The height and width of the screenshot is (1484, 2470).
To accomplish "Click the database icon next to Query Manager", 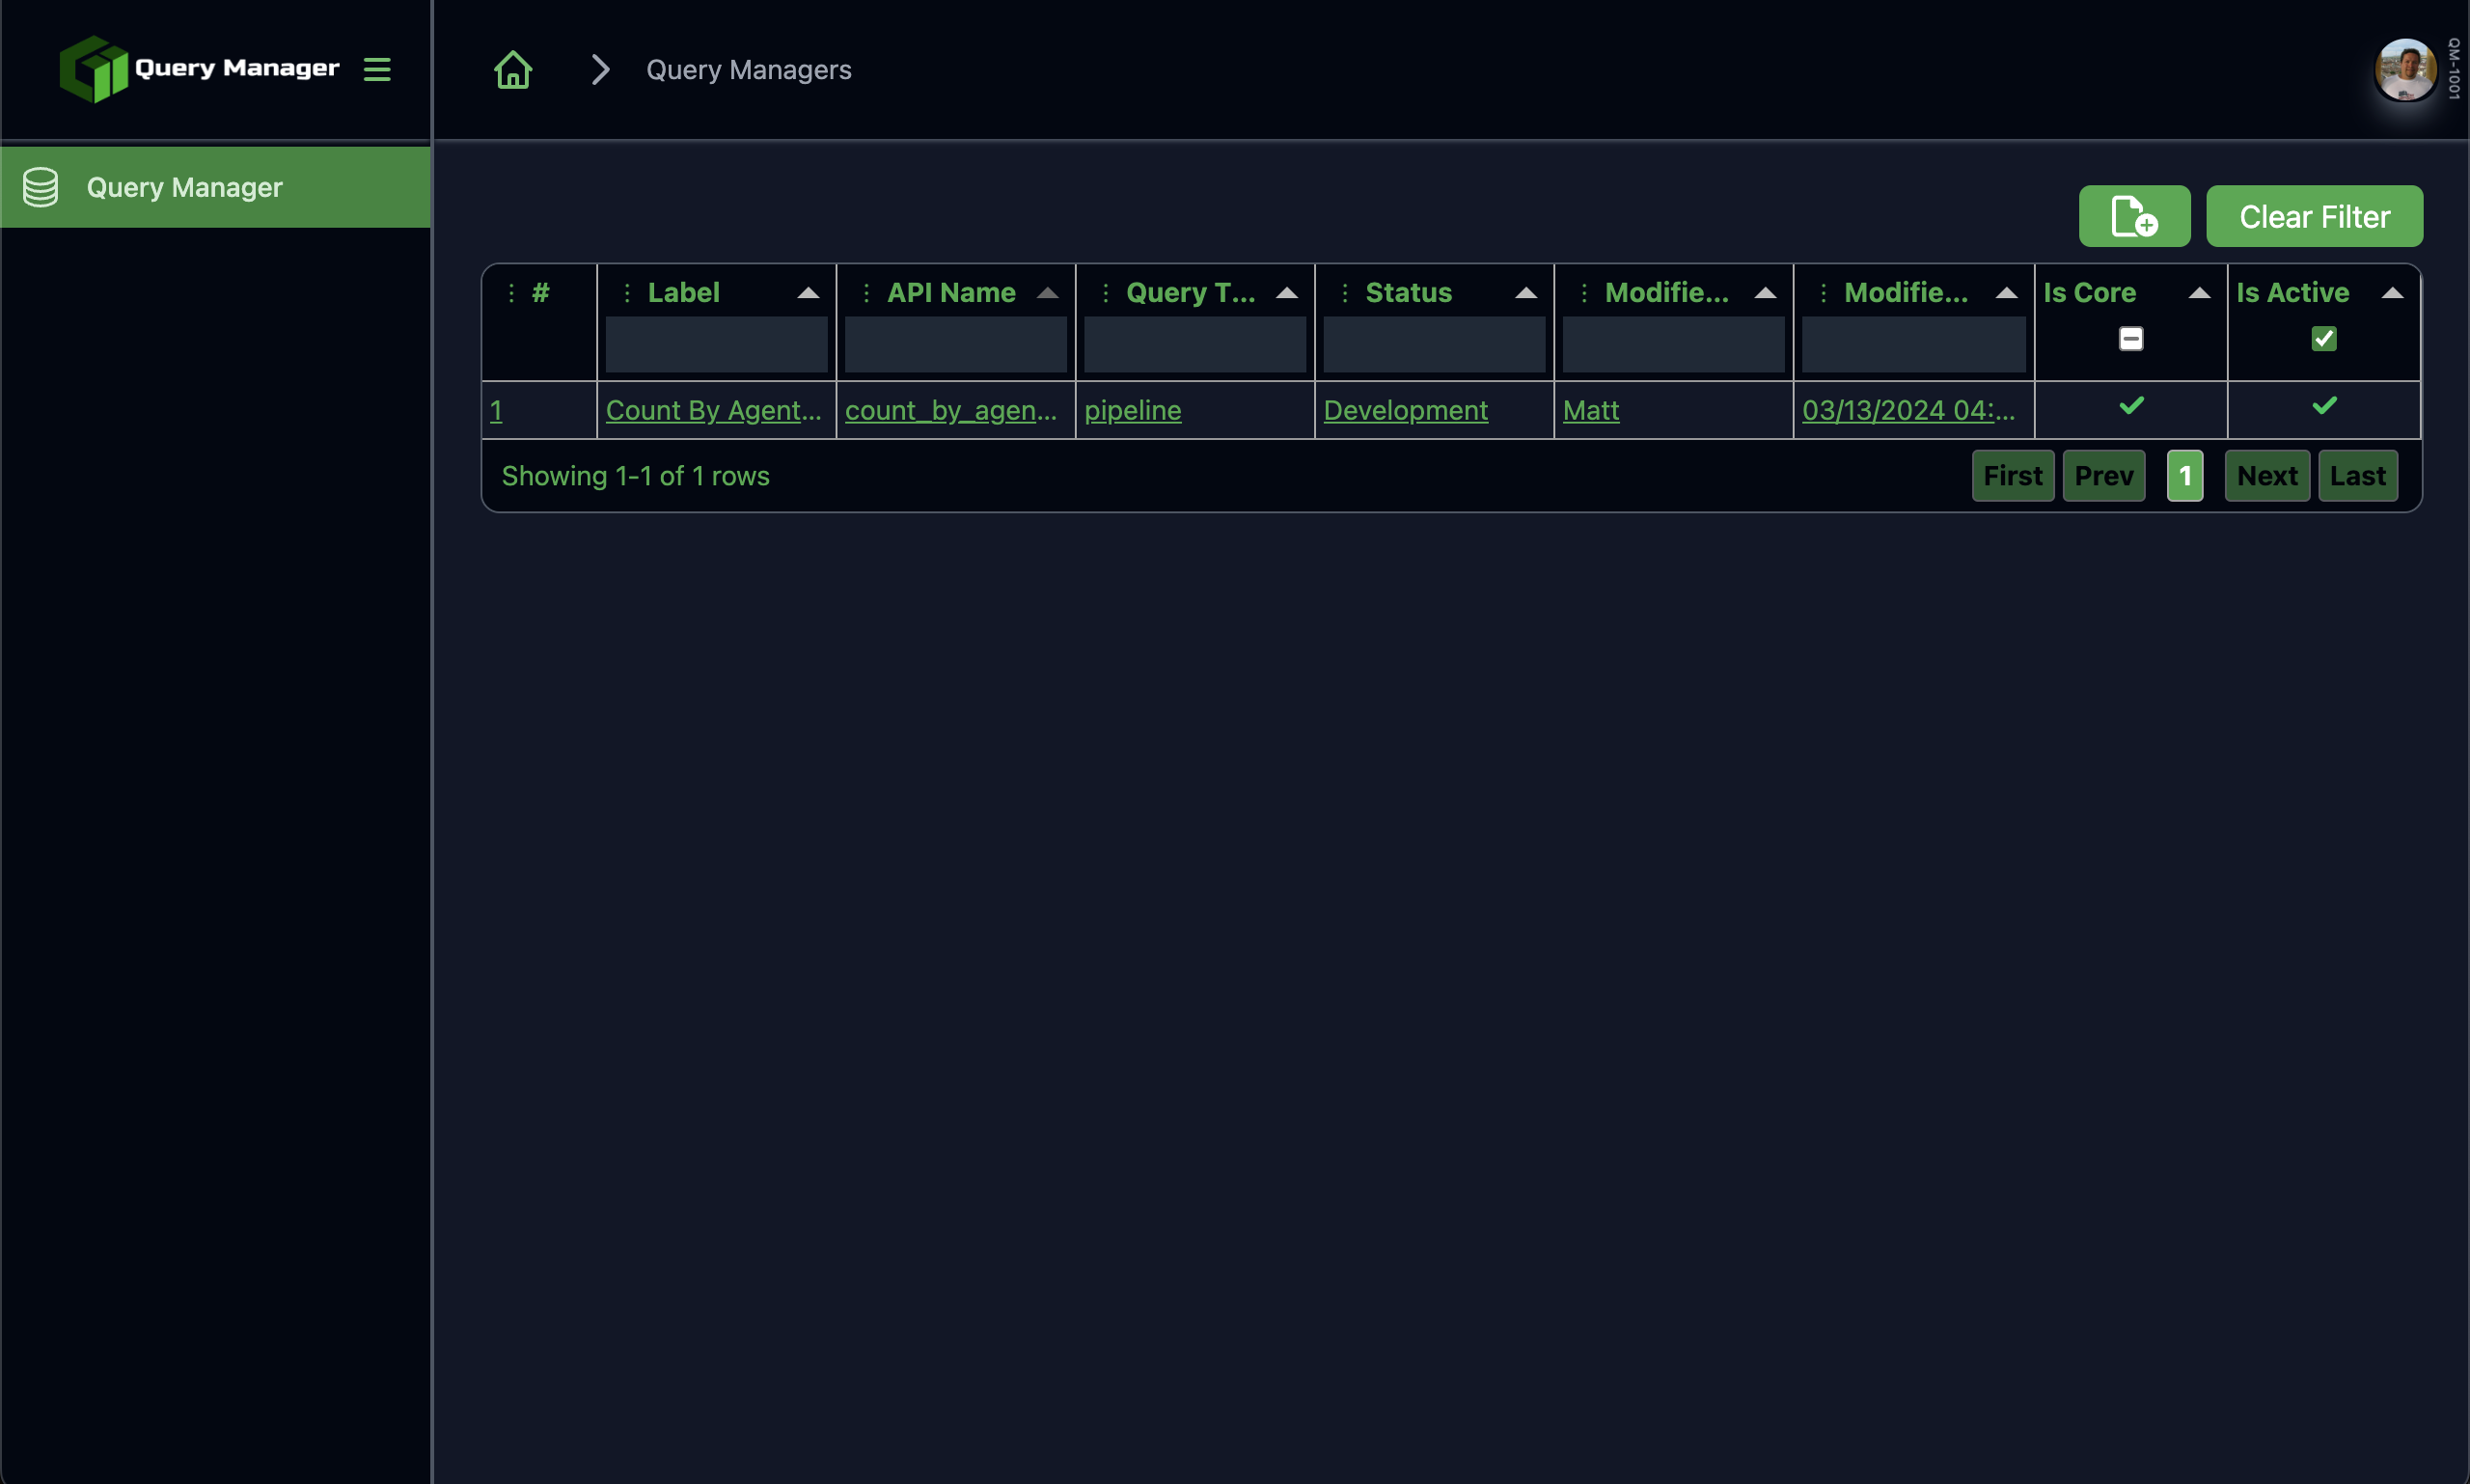I will point(40,186).
